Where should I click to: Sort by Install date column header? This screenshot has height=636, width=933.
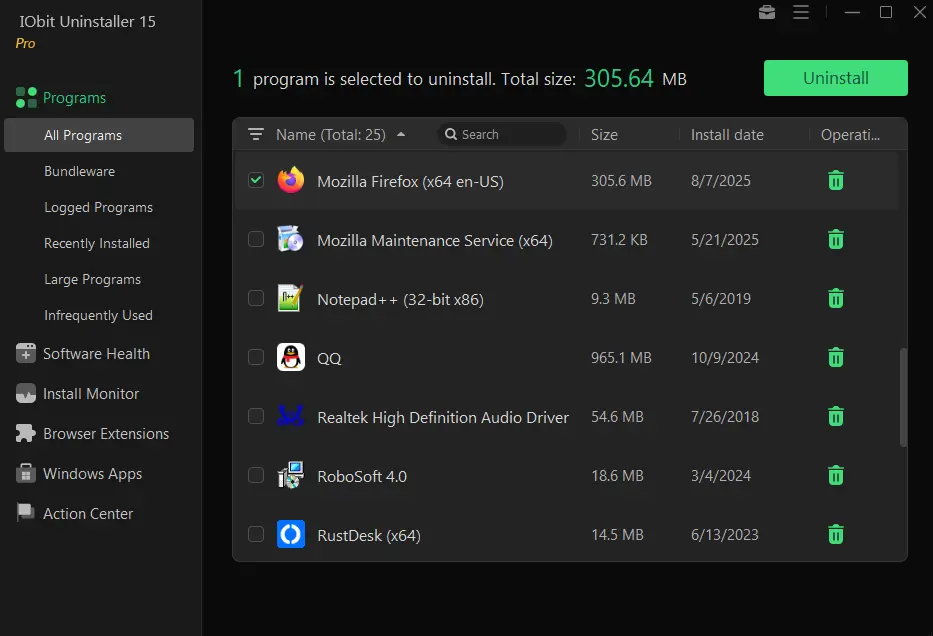(727, 135)
